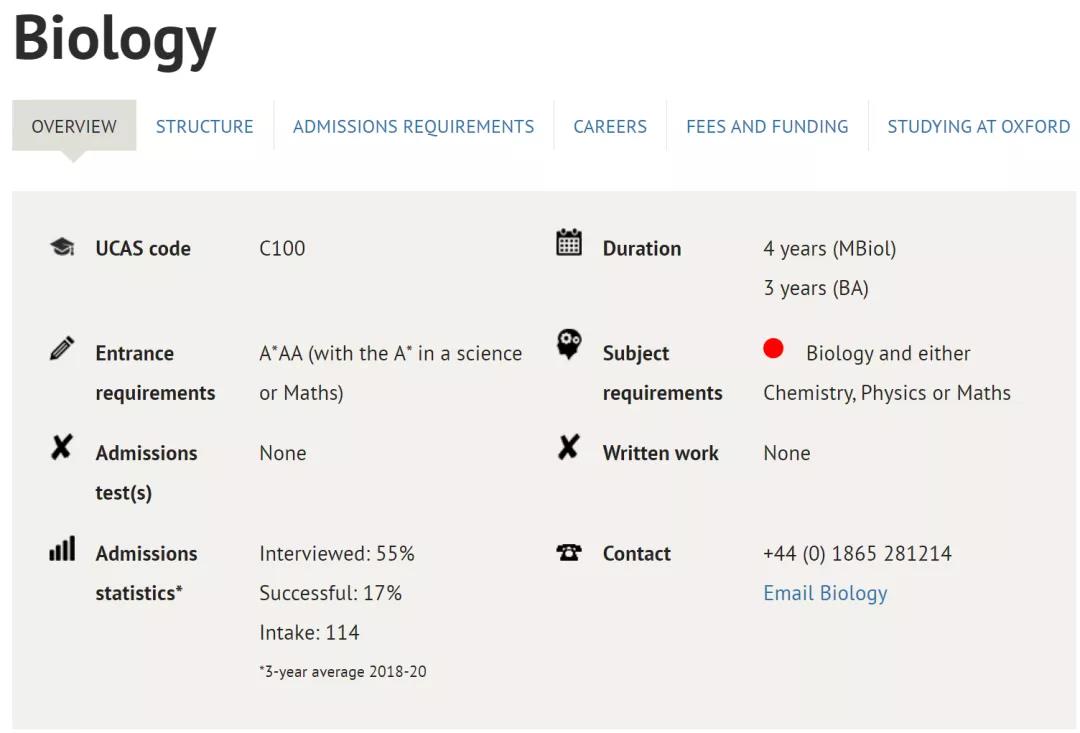Open the Email Biology link
Viewport: 1080px width, 733px height.
click(825, 593)
